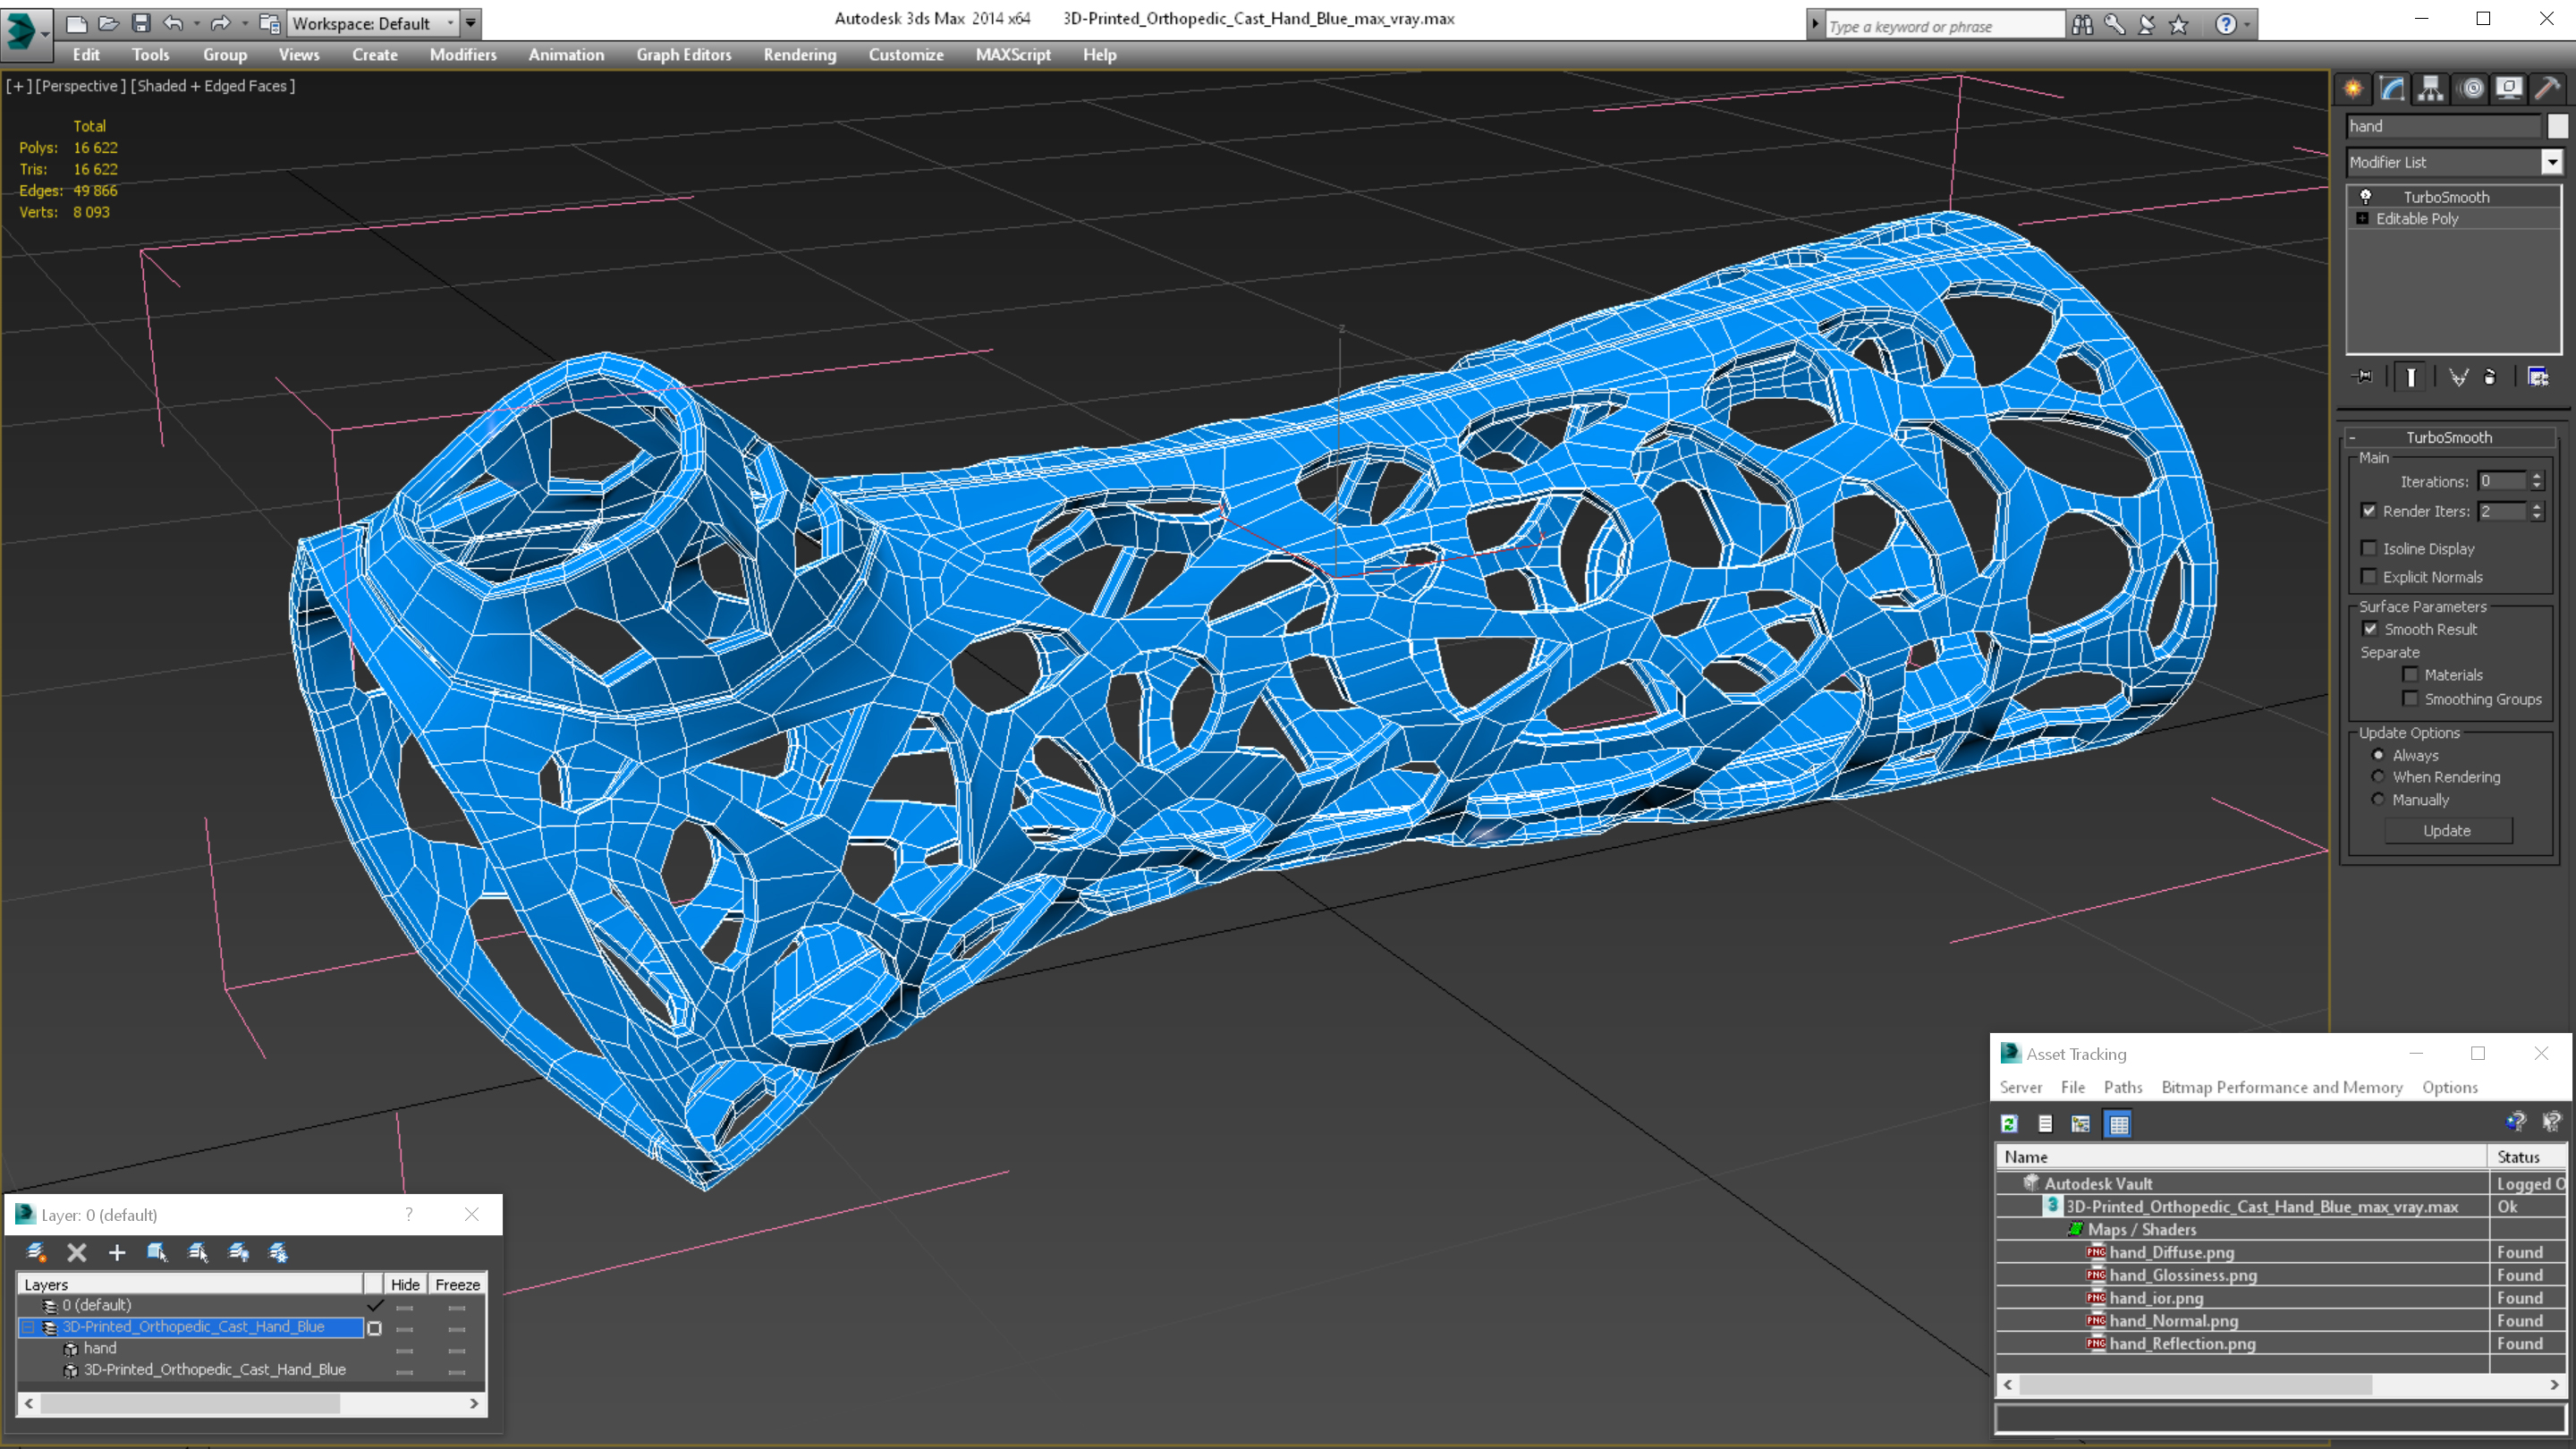2576x1449 pixels.
Task: Remove the modifier with the trash can icon
Action: (2490, 377)
